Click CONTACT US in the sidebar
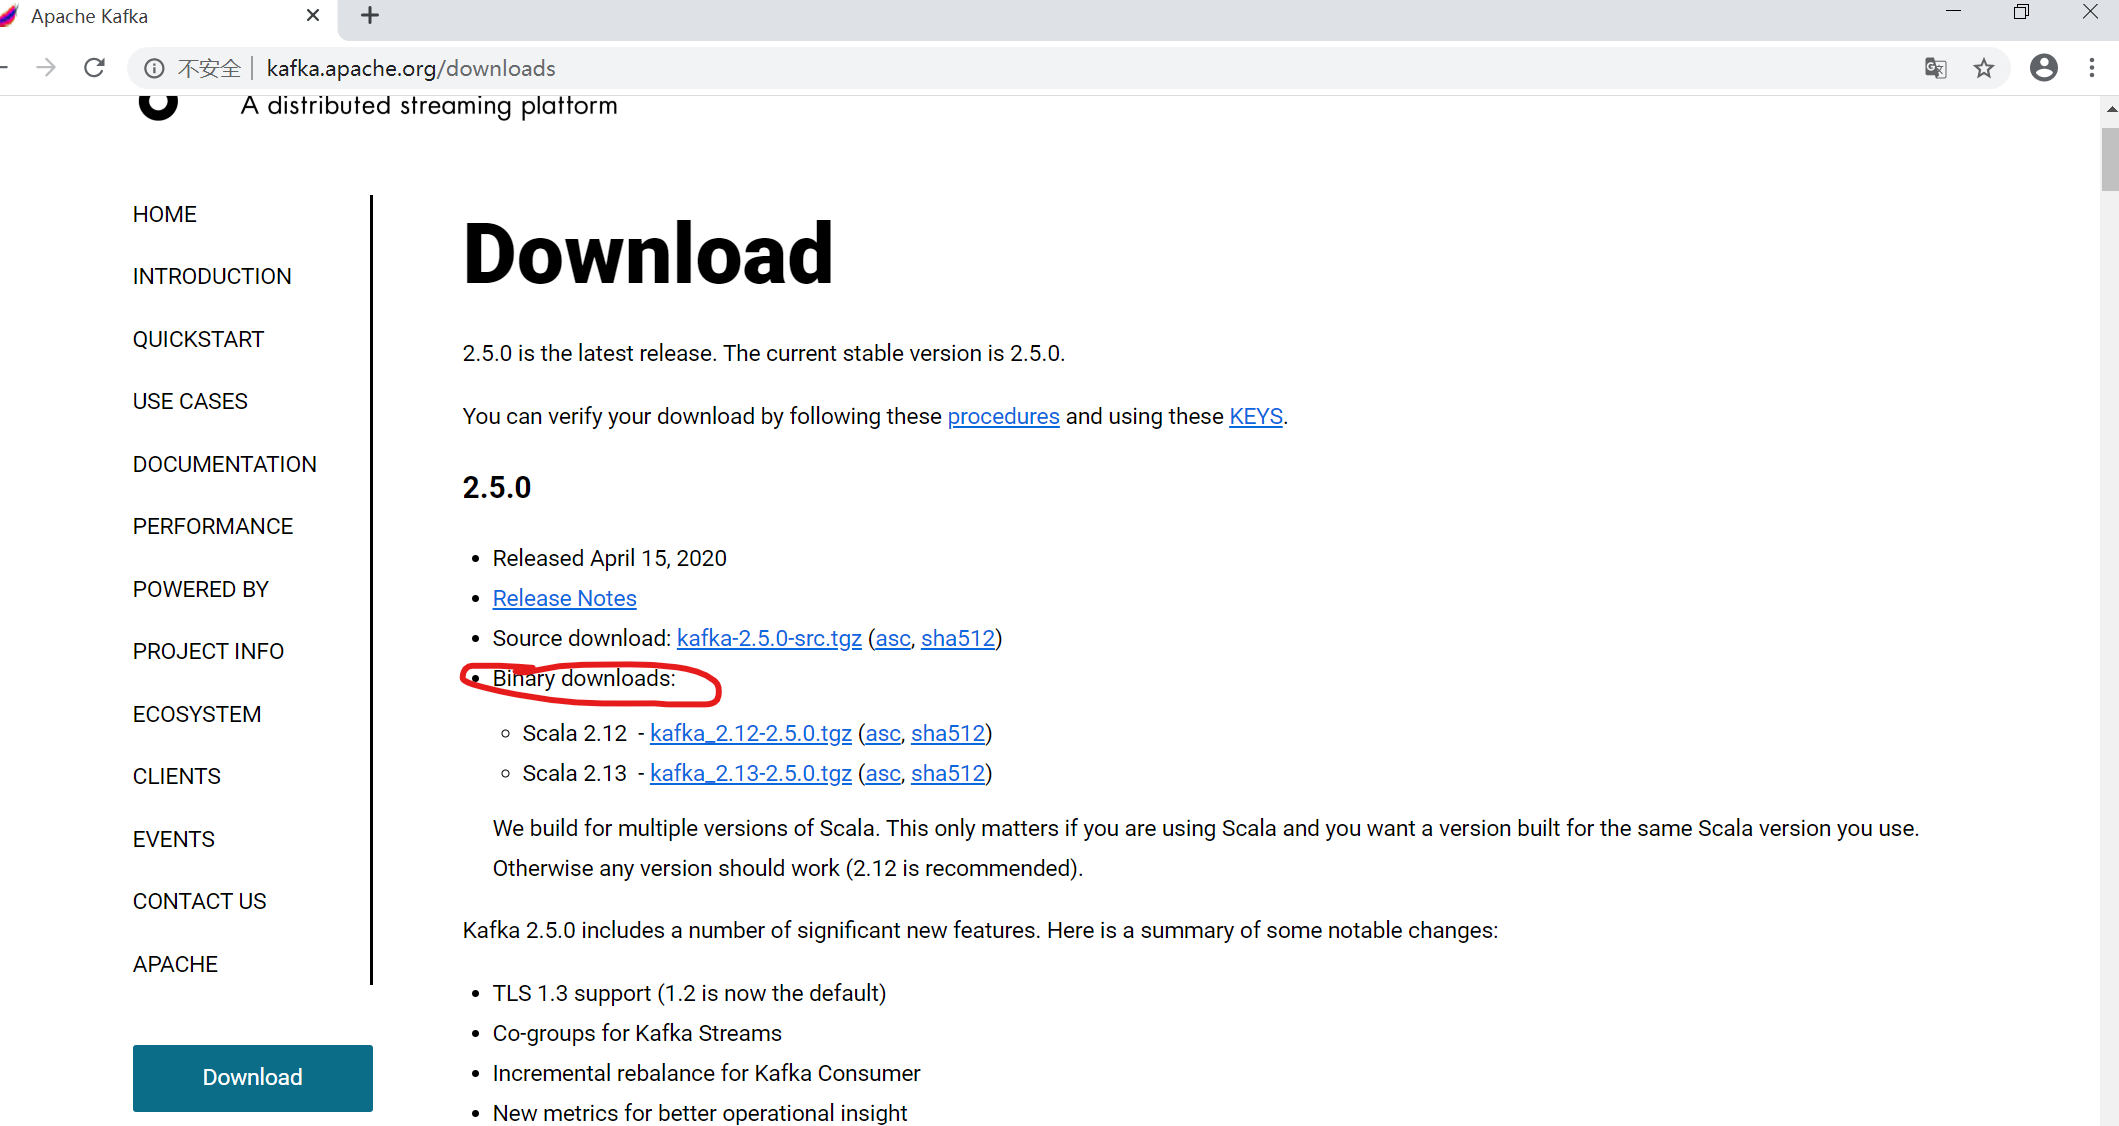The height and width of the screenshot is (1126, 2119). pos(200,901)
